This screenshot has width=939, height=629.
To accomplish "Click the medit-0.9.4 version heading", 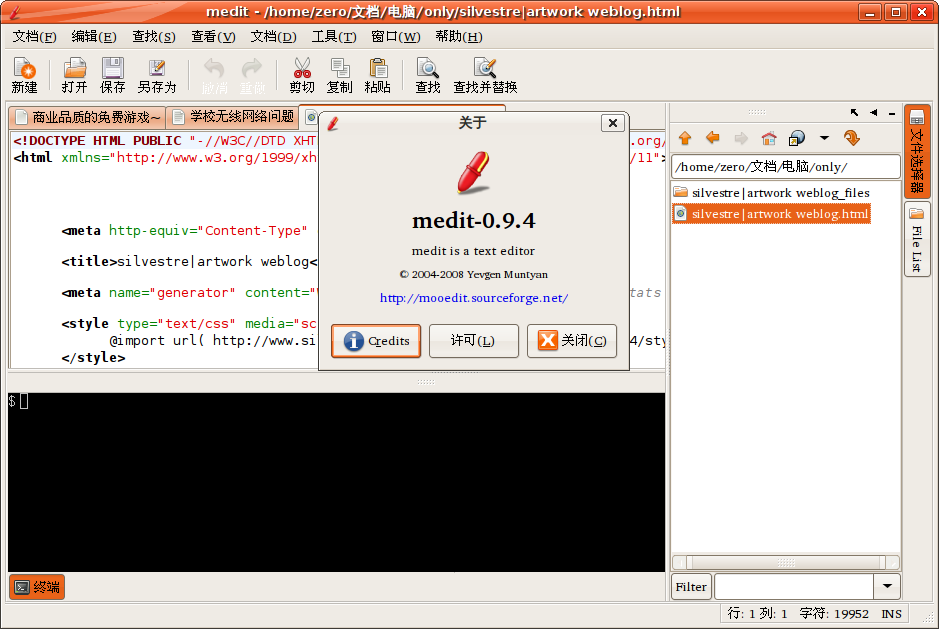I will click(x=474, y=221).
